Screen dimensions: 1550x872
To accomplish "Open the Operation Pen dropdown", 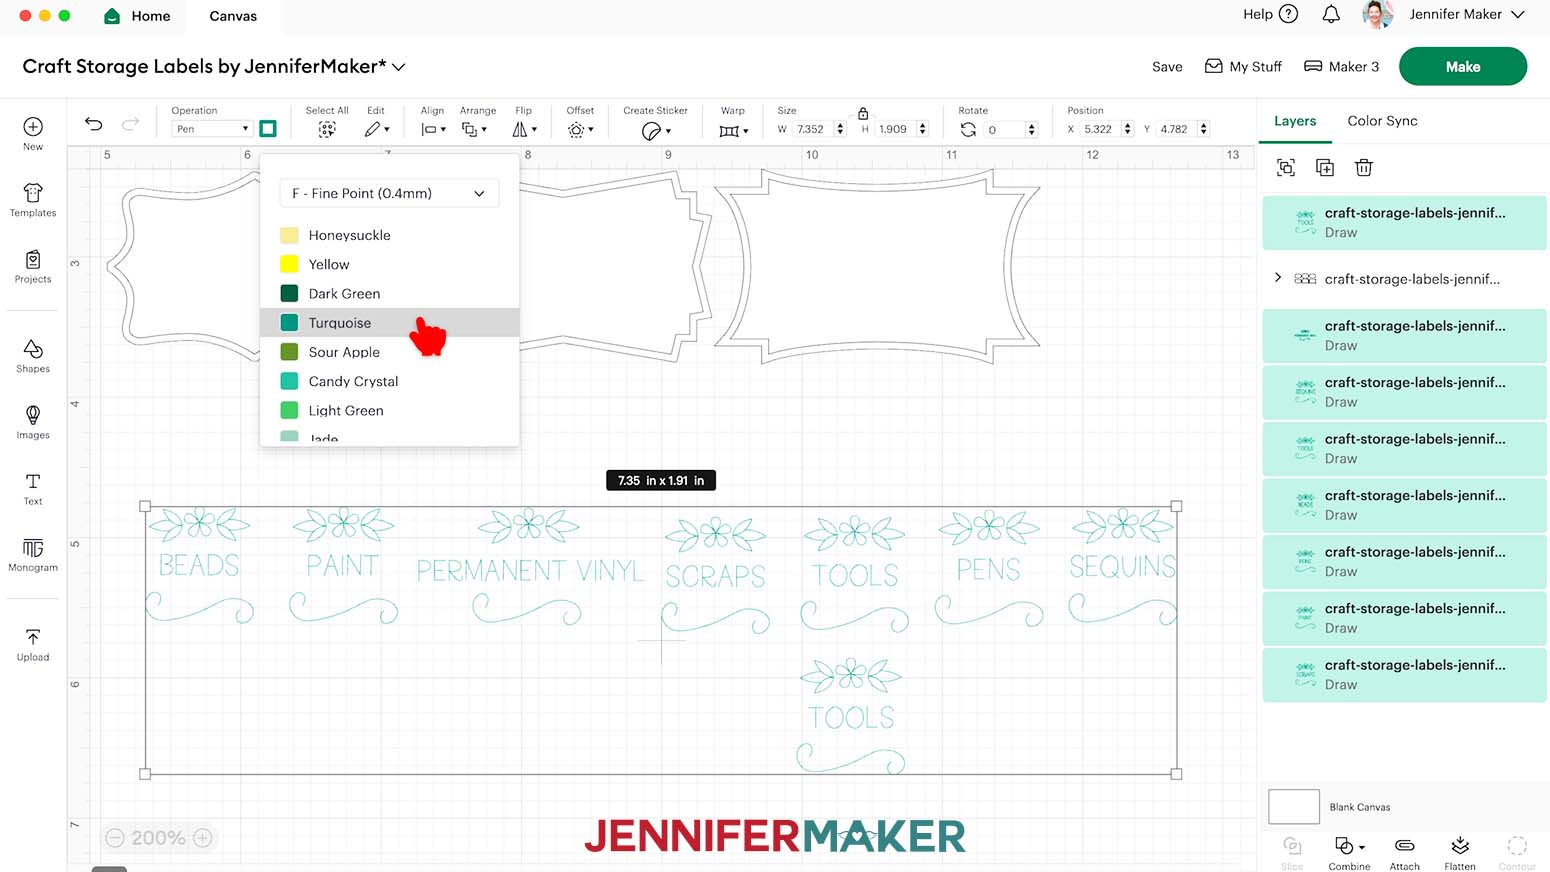I will (212, 129).
